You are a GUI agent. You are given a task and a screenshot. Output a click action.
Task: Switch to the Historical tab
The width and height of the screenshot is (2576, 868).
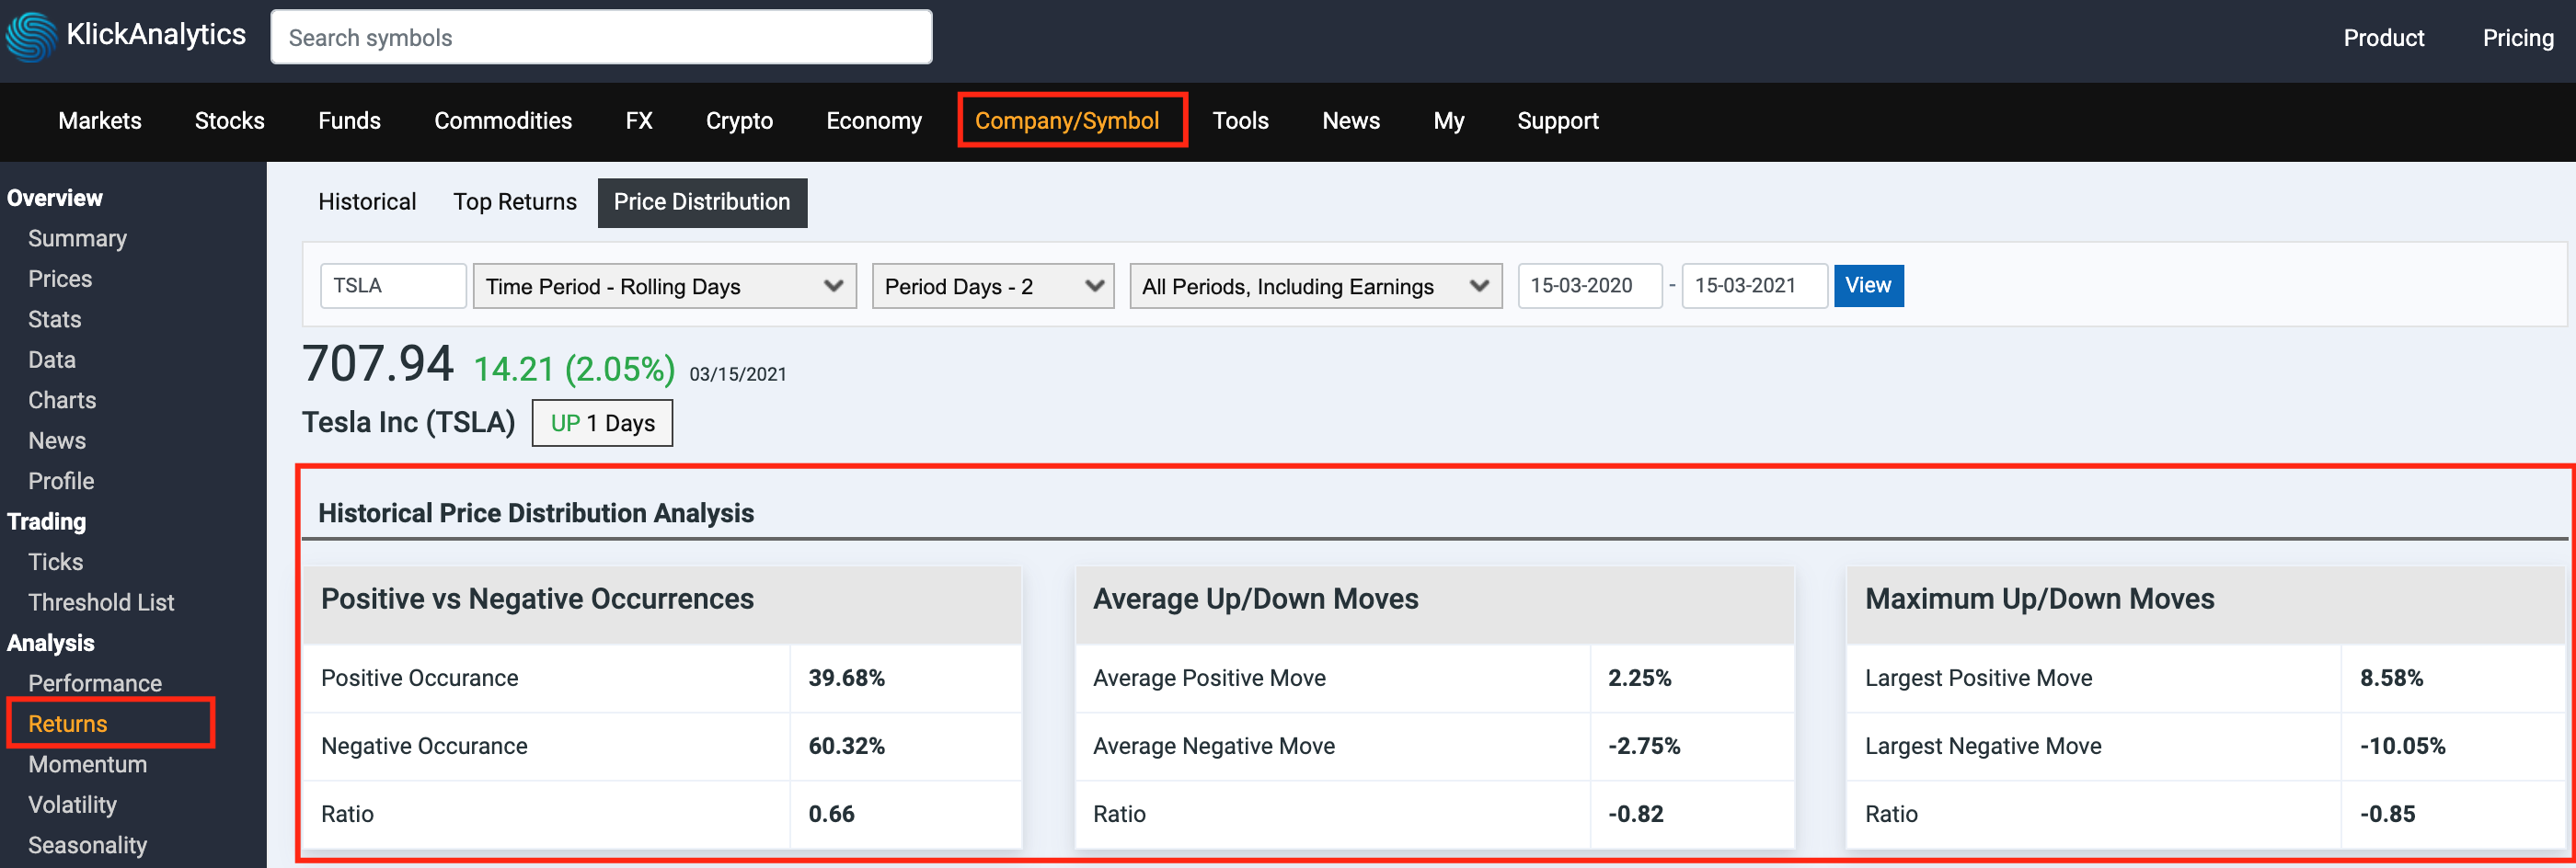[367, 202]
